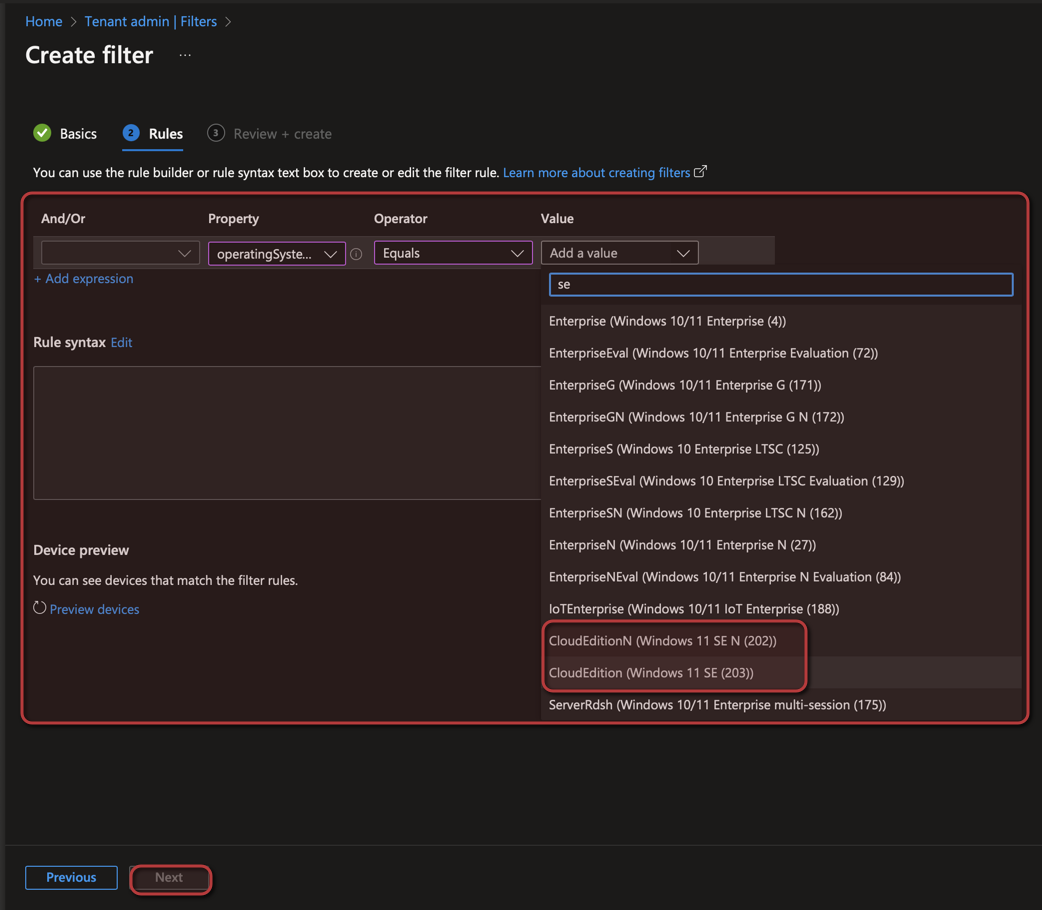This screenshot has height=910, width=1042.
Task: Click the green checkmark Basics step icon
Action: click(x=42, y=133)
